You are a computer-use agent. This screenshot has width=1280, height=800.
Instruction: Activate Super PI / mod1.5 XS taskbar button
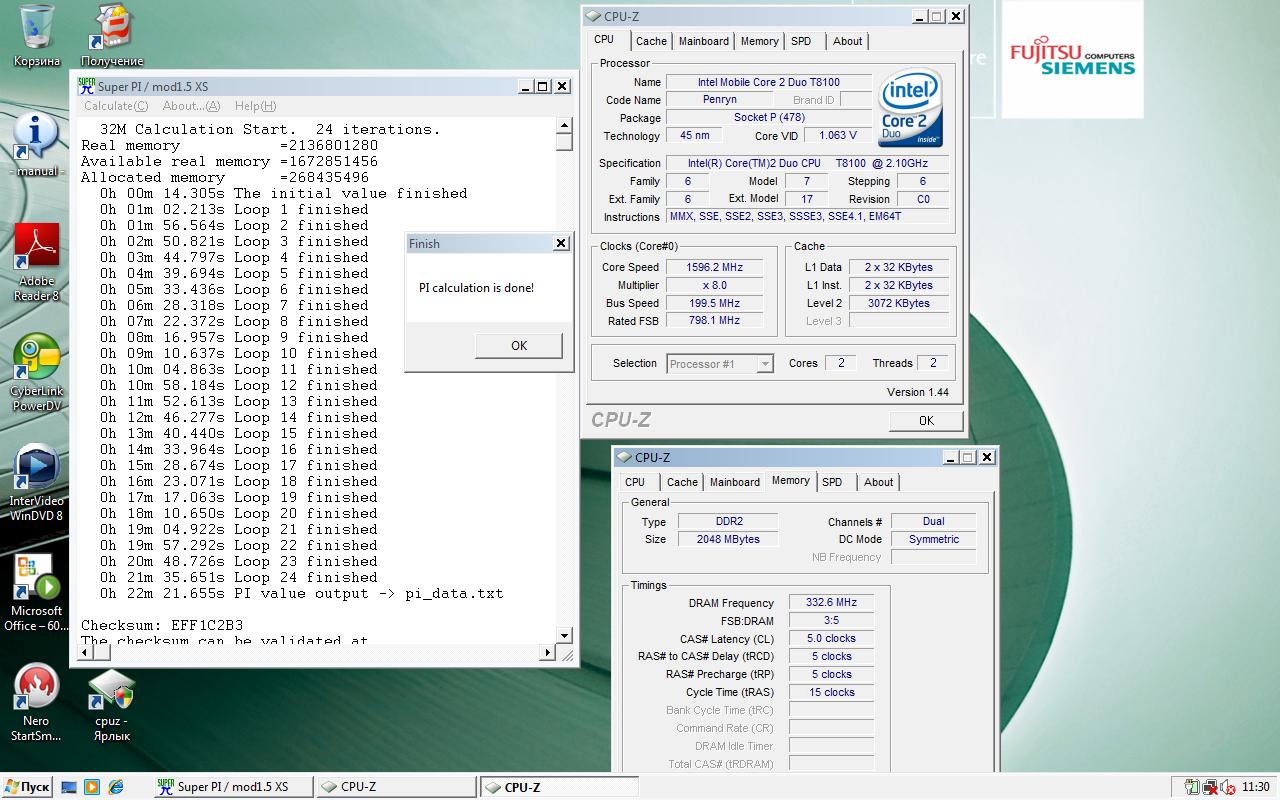[232, 787]
